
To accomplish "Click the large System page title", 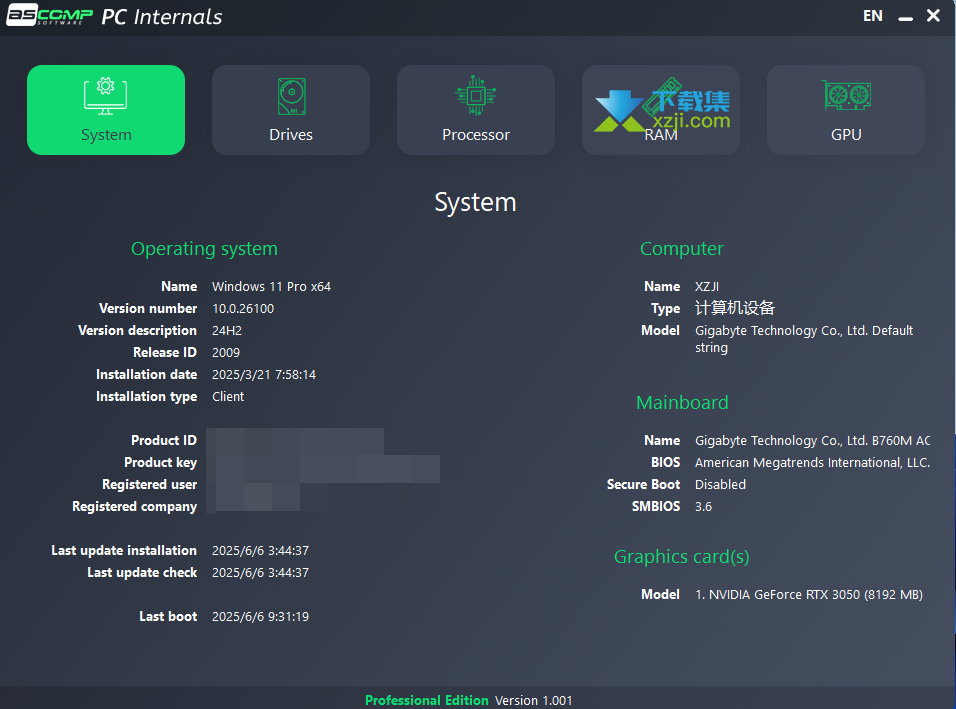I will click(476, 202).
